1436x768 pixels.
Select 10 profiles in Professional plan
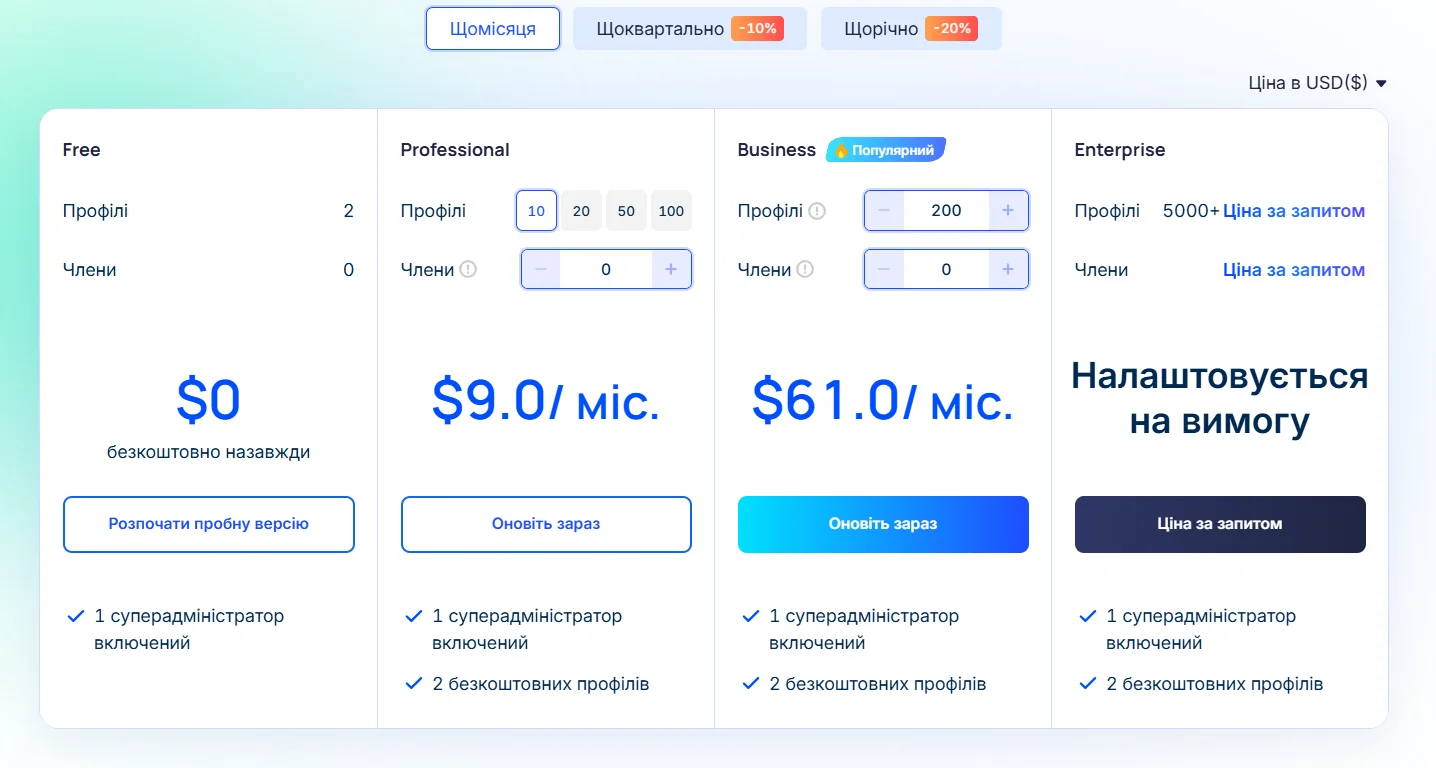click(x=536, y=211)
